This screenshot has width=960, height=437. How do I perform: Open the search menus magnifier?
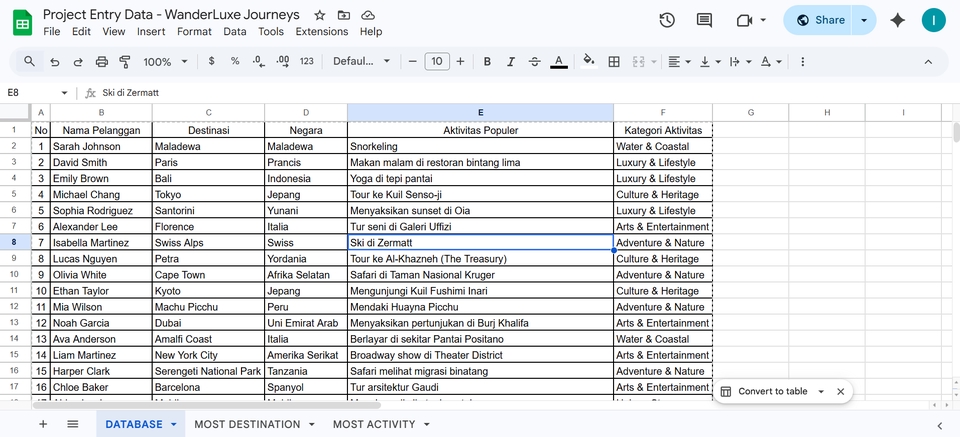[29, 61]
